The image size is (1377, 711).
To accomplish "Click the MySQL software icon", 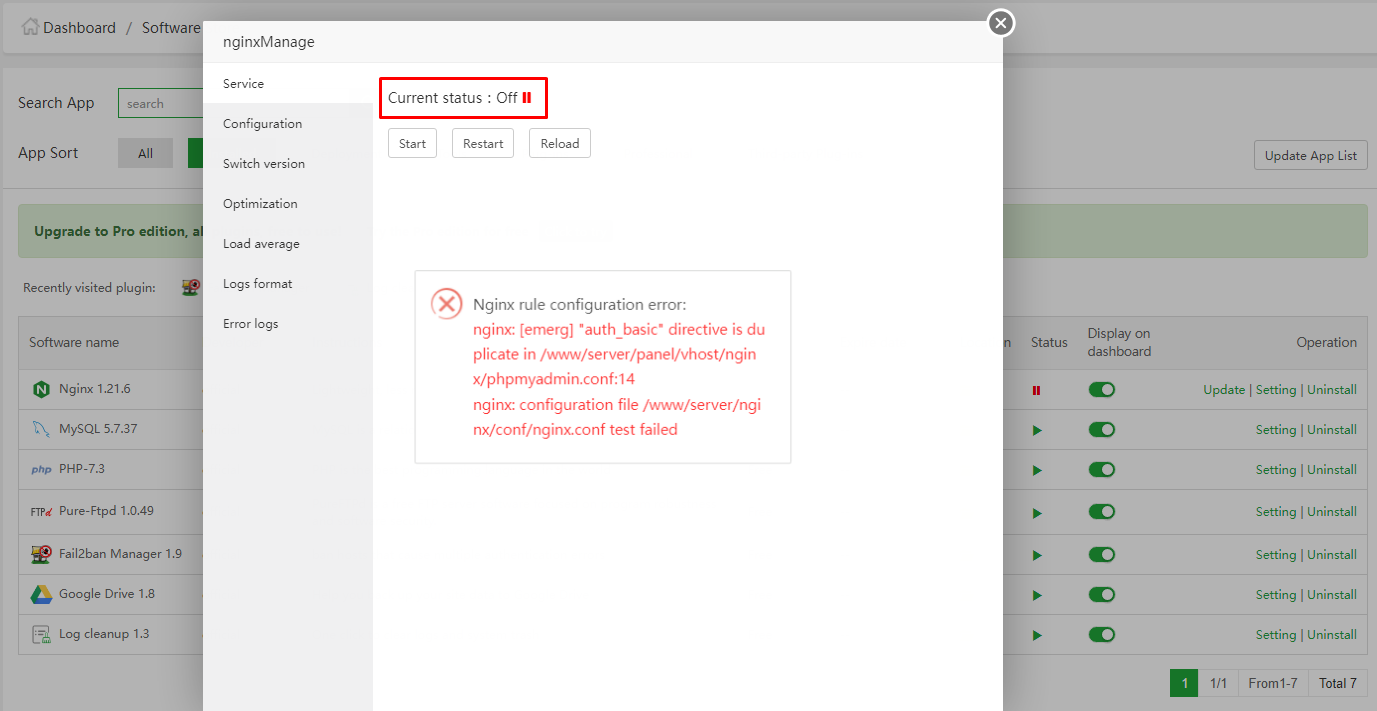I will 41,429.
